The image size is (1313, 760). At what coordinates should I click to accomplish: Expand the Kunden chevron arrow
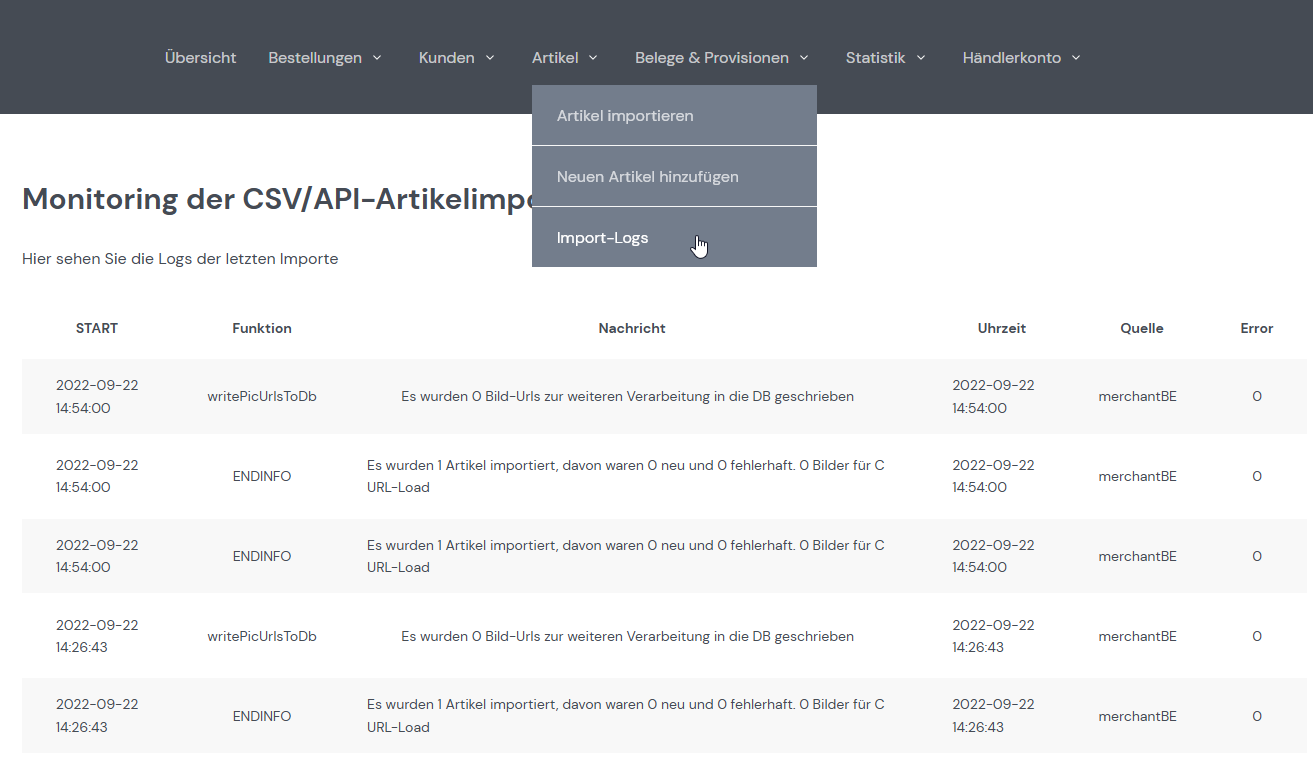click(490, 58)
